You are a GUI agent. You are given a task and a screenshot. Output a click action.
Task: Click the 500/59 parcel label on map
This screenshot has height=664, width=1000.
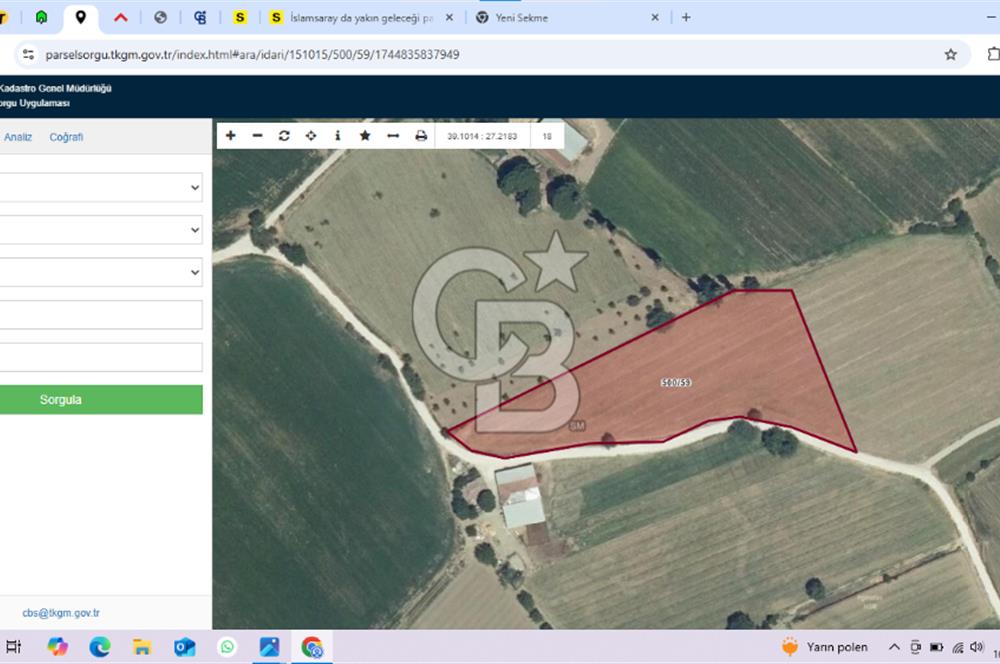click(x=676, y=382)
